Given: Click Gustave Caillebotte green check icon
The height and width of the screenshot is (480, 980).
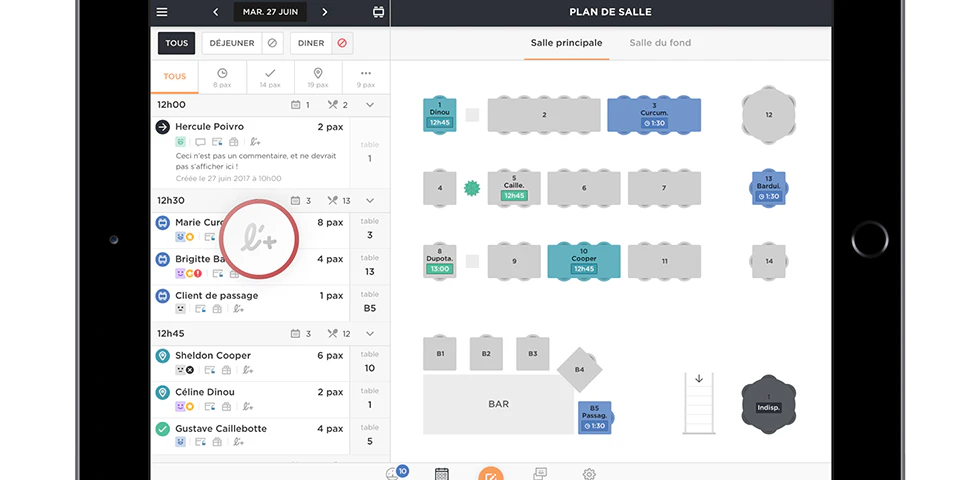Looking at the screenshot, I should coord(162,429).
